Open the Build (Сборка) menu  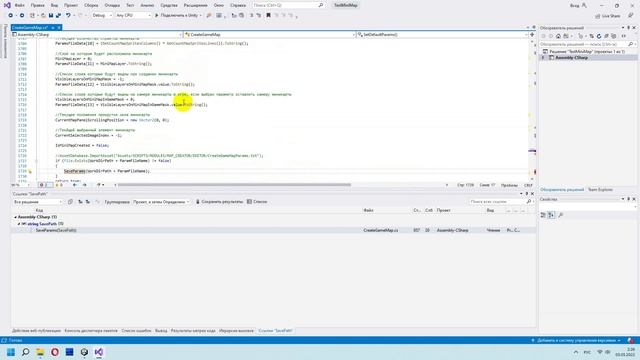click(91, 5)
